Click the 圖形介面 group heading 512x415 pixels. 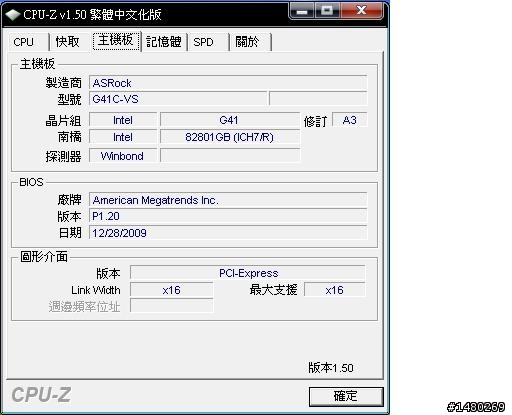click(44, 257)
